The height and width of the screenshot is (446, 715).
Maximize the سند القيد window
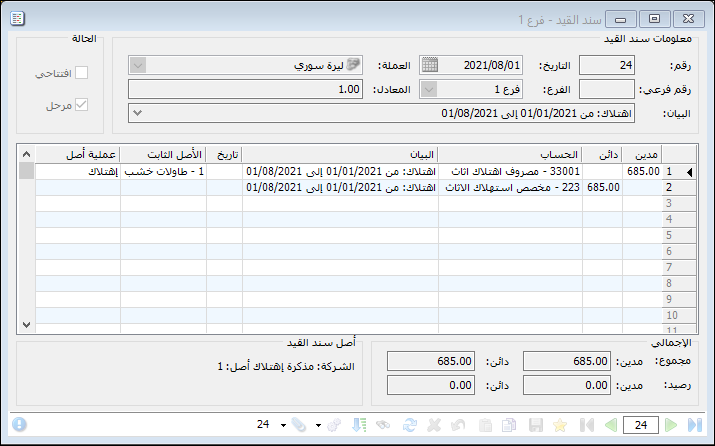[x=654, y=19]
